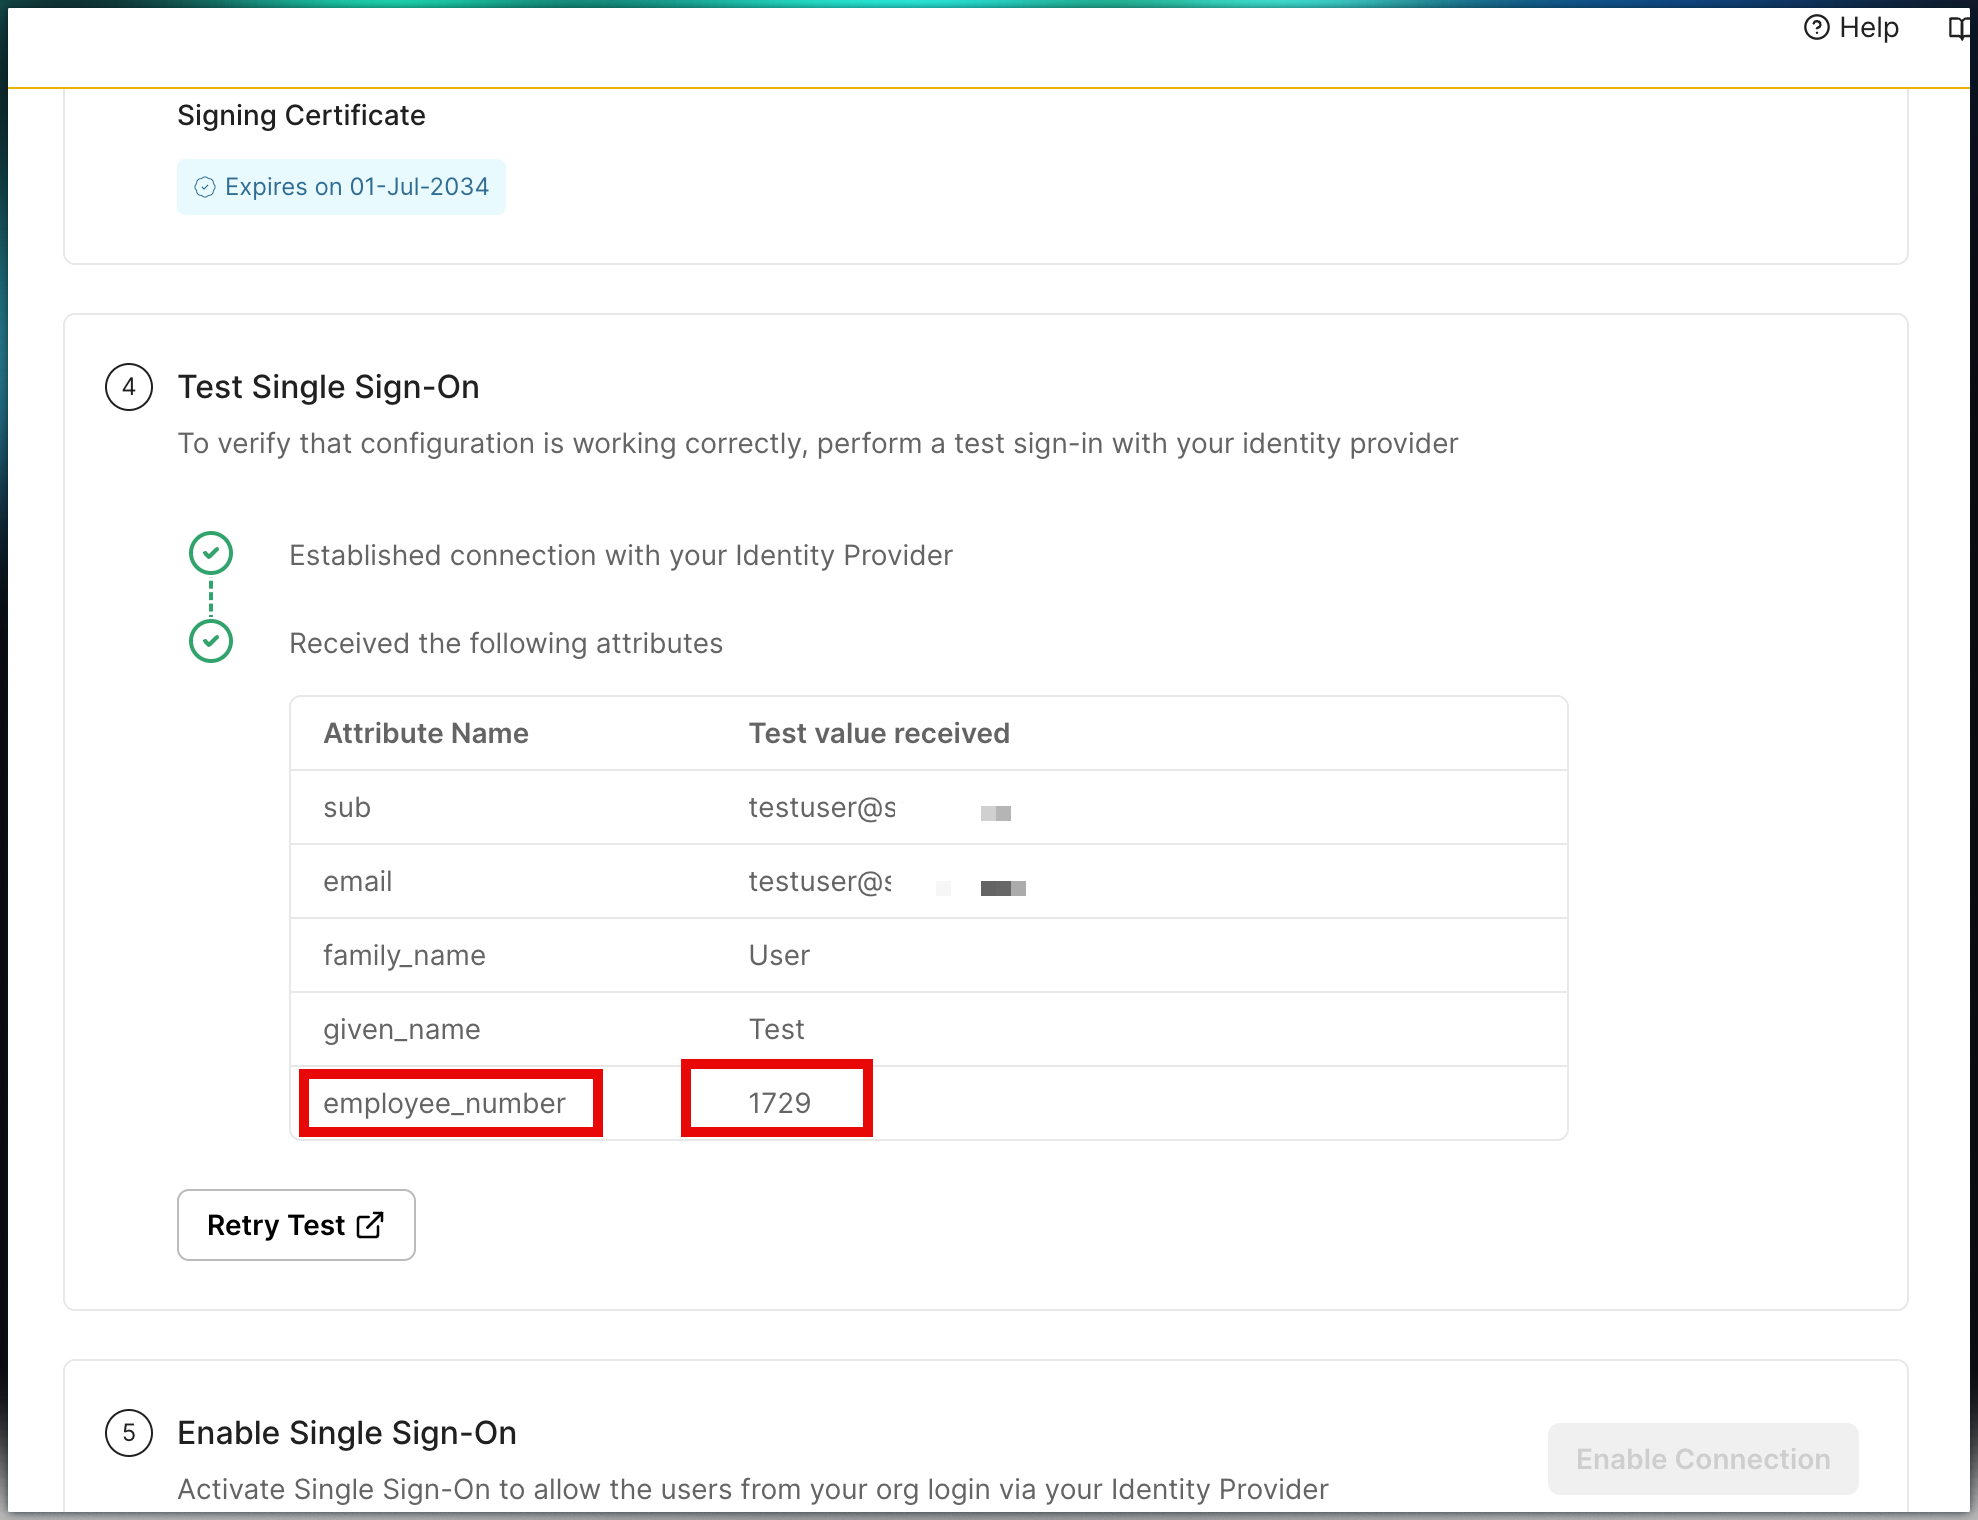The height and width of the screenshot is (1520, 1978).
Task: Click the Test Single Sign-On heading
Action: tap(328, 387)
